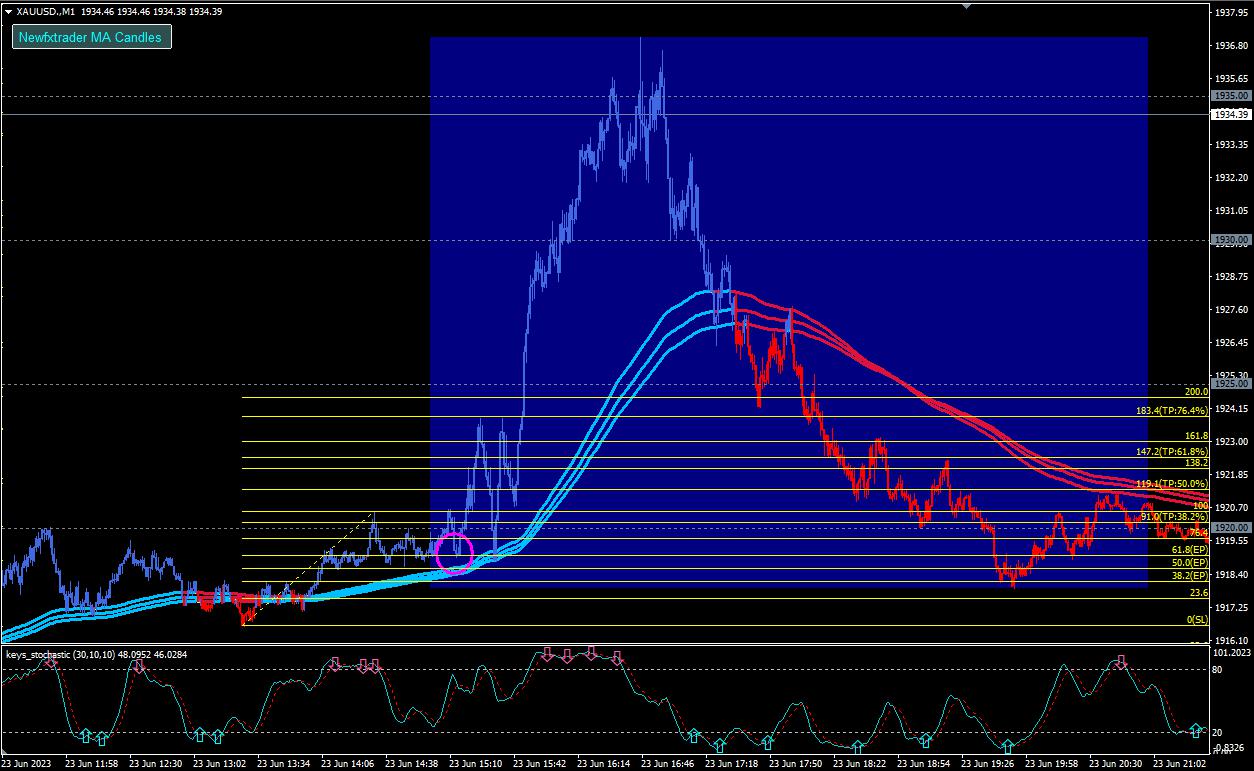
Task: Click the 1930.00 horizontal level price tag
Action: click(x=1231, y=240)
